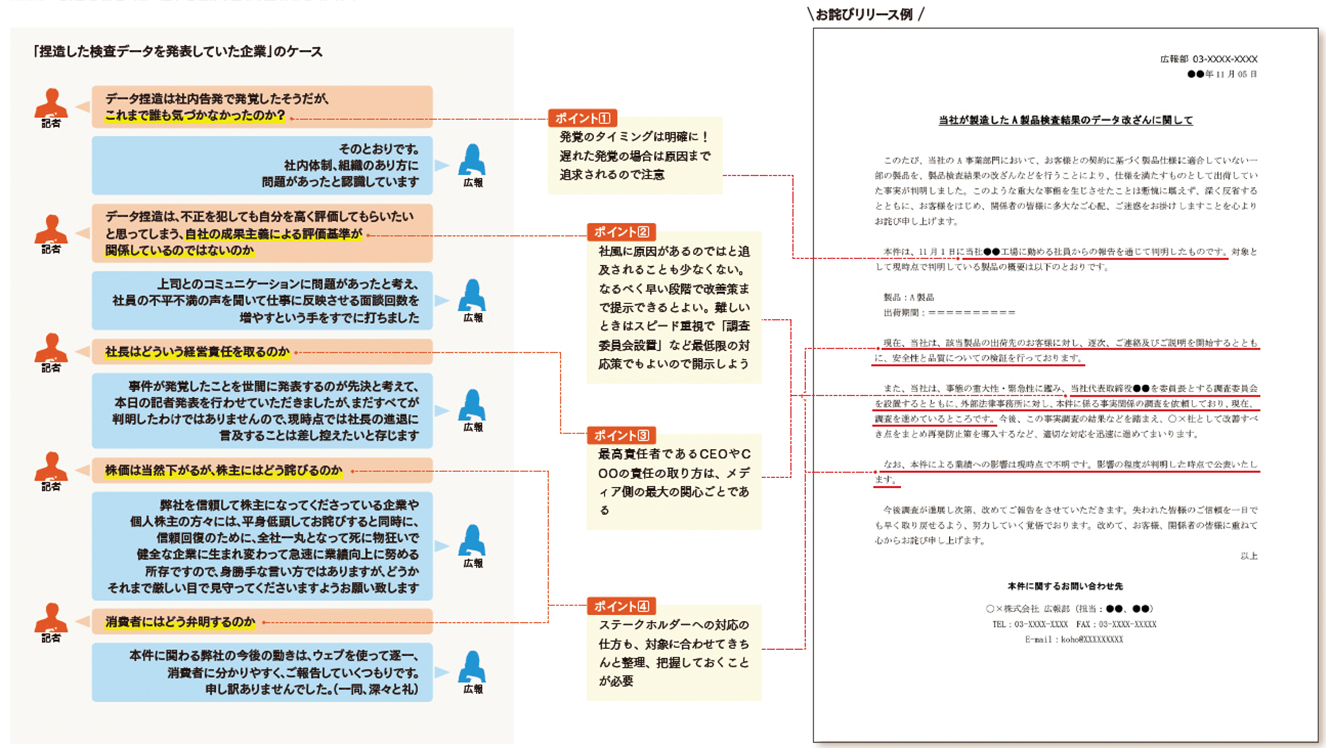Select the paragraph starting 現在、当社は、該当製品の出荷先
The image size is (1330, 748).
[1066, 350]
